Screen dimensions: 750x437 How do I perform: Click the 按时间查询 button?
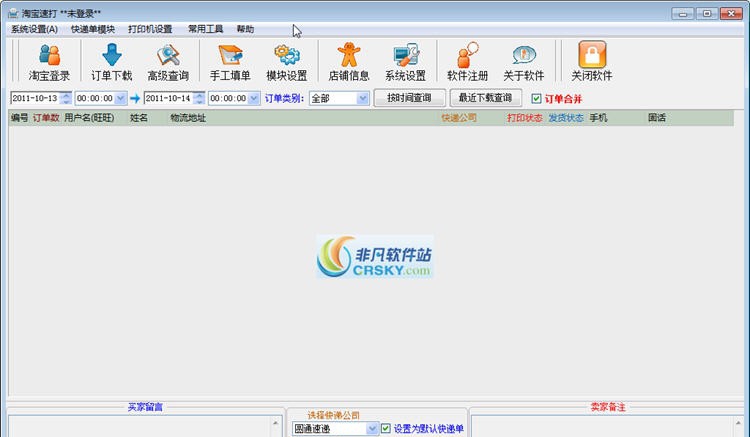coord(409,98)
